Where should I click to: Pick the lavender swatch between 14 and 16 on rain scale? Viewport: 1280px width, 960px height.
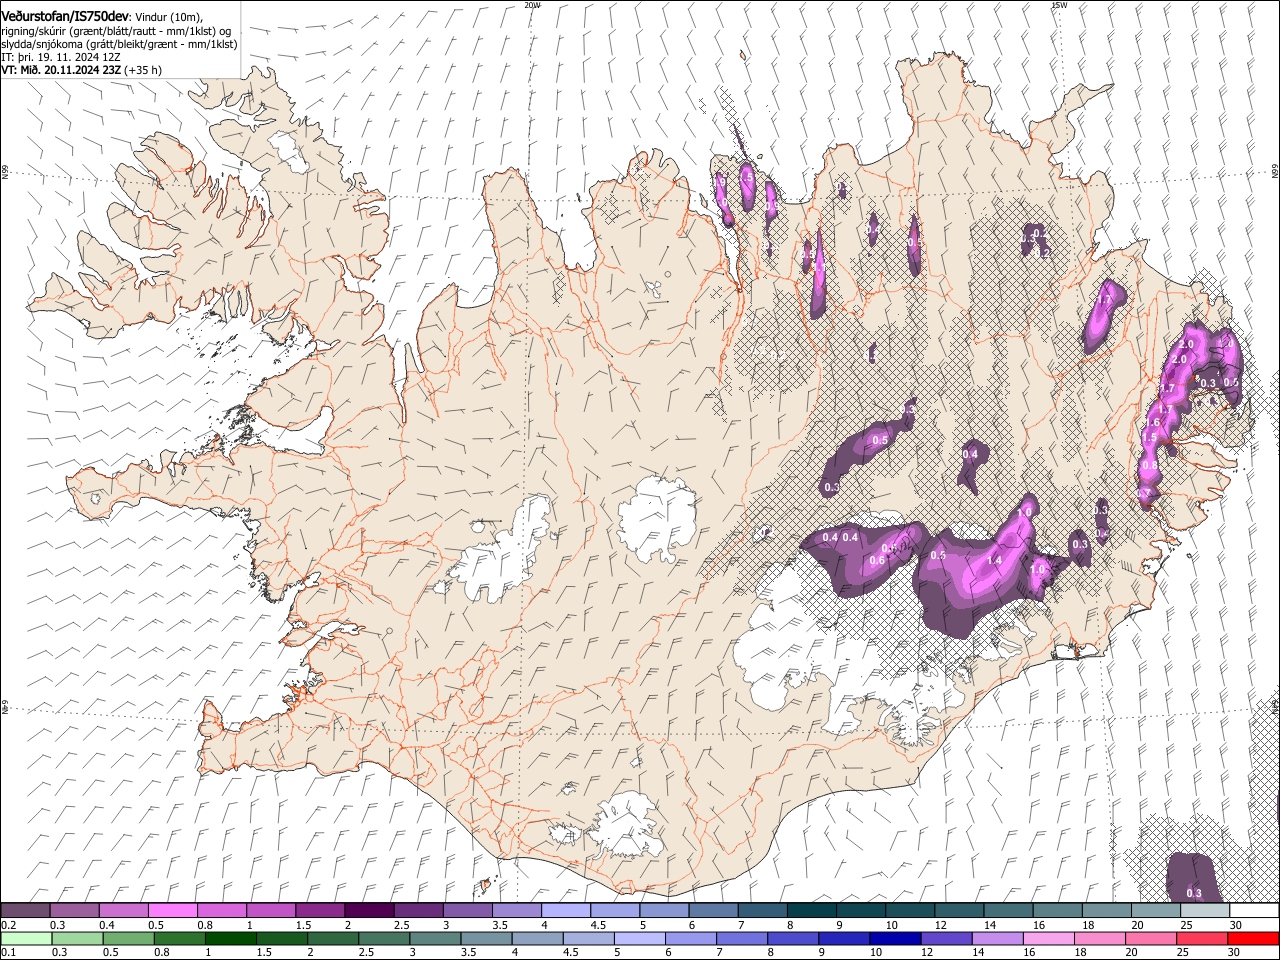[x=997, y=938]
